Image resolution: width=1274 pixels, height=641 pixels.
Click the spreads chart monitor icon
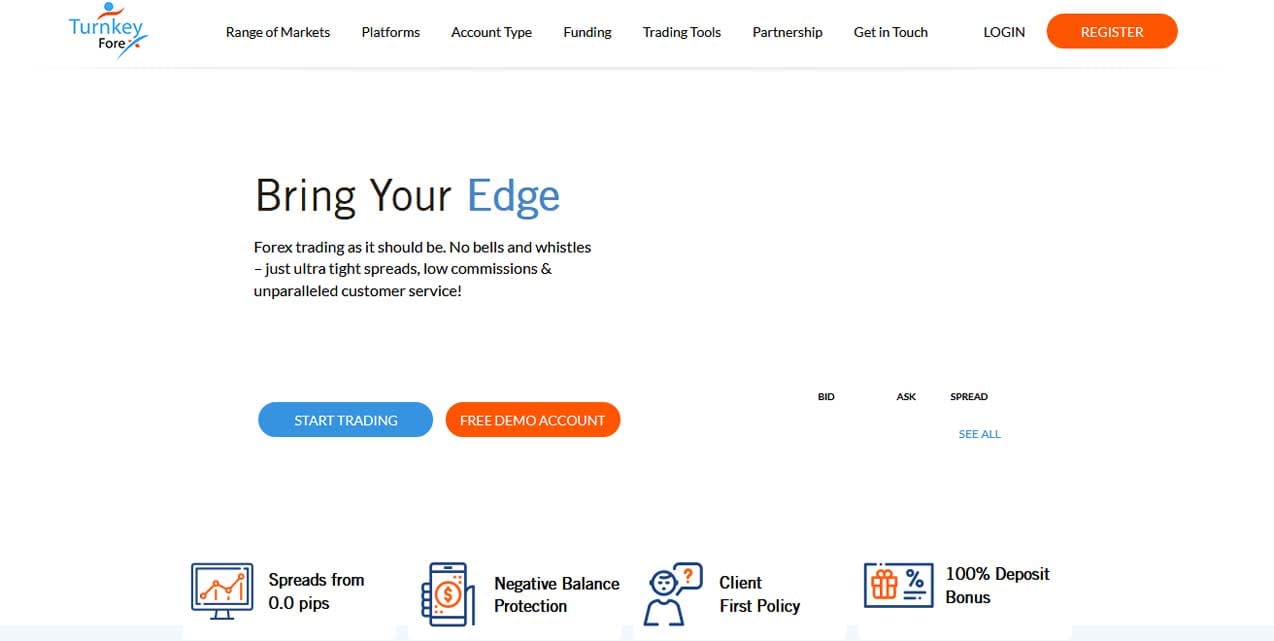pyautogui.click(x=221, y=591)
